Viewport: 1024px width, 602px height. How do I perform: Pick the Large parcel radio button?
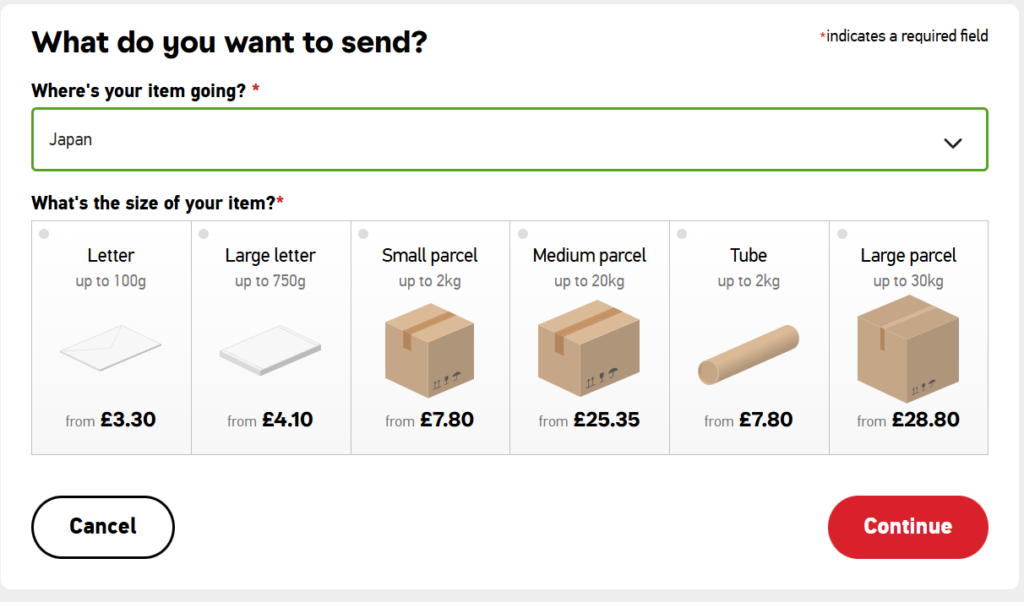tap(842, 234)
